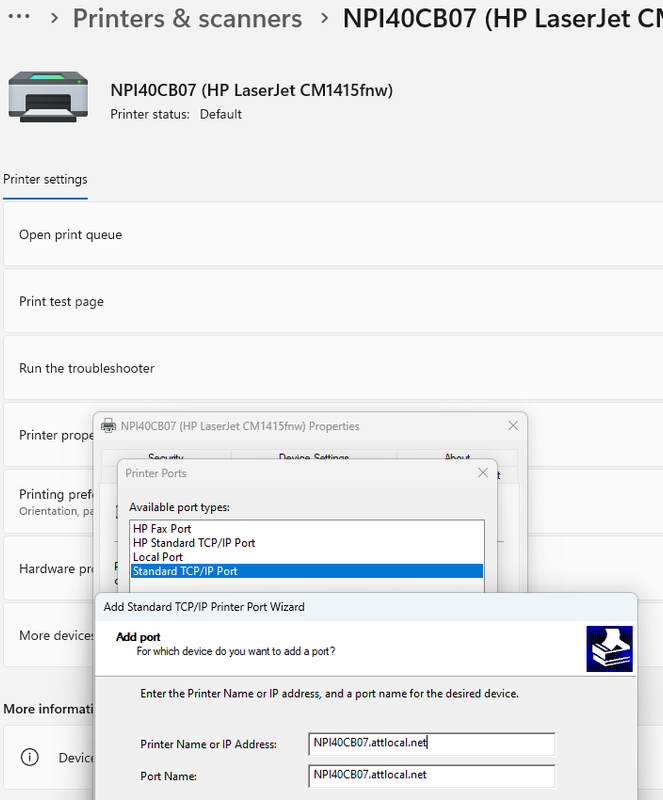Viewport: 663px width, 800px height.
Task: Click the small printer icon in Properties title bar
Action: tap(108, 426)
